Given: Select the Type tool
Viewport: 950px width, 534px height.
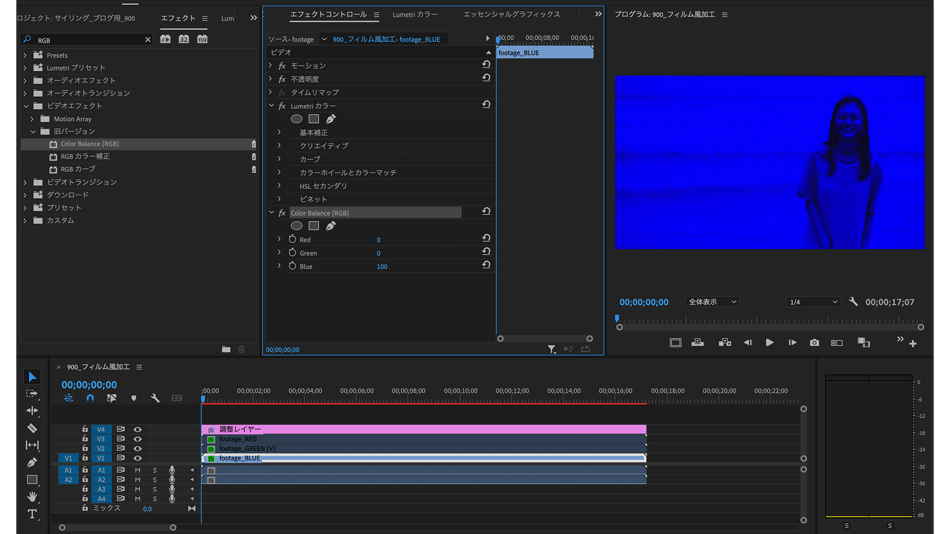Looking at the screenshot, I should 32,514.
